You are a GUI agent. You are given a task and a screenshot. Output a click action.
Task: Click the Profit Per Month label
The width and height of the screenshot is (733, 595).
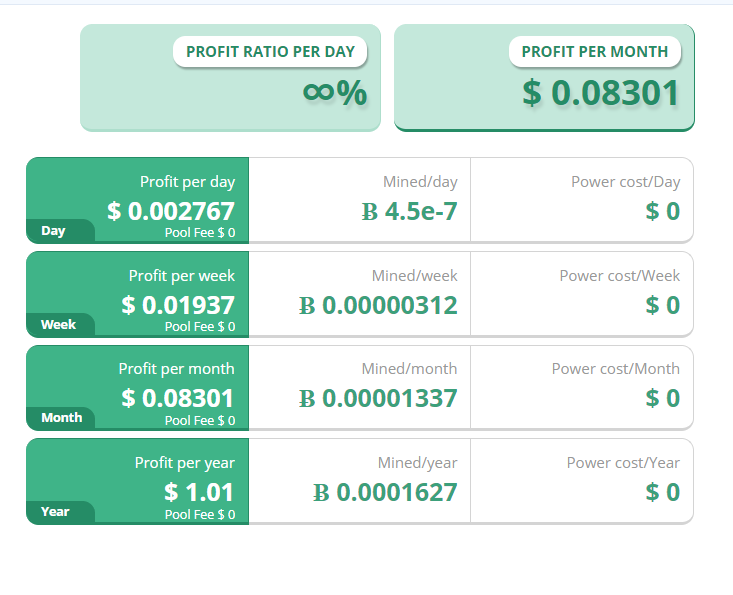pos(595,51)
